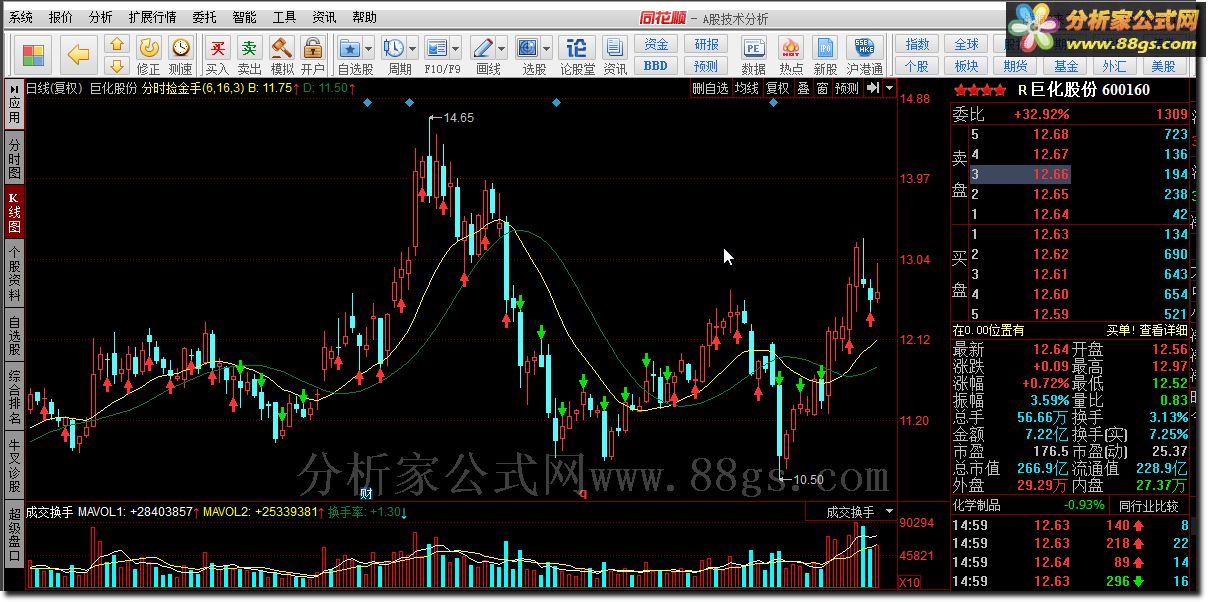Image resolution: width=1208 pixels, height=602 pixels.
Task: Toggle the 复权 price adjustment option
Action: tap(777, 88)
